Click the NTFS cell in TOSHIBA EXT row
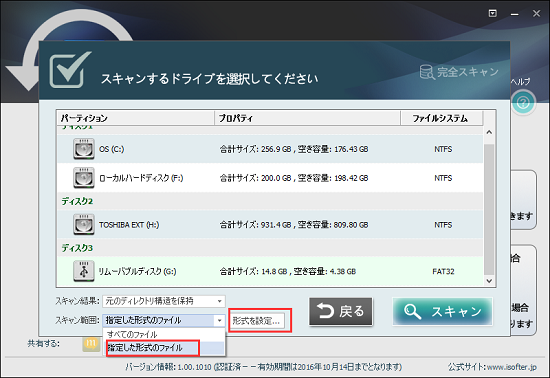The image size is (550, 378). point(443,225)
